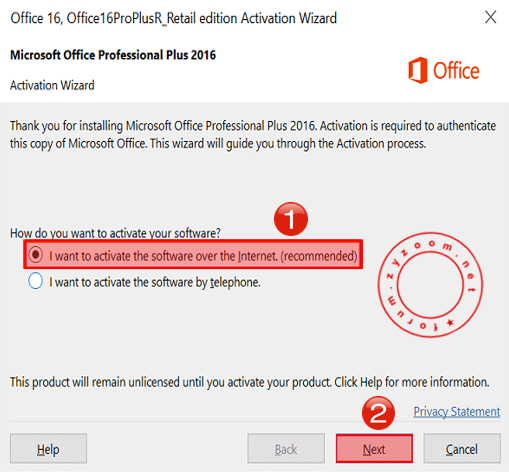Dismiss the wizard with the Cancel button

click(462, 449)
